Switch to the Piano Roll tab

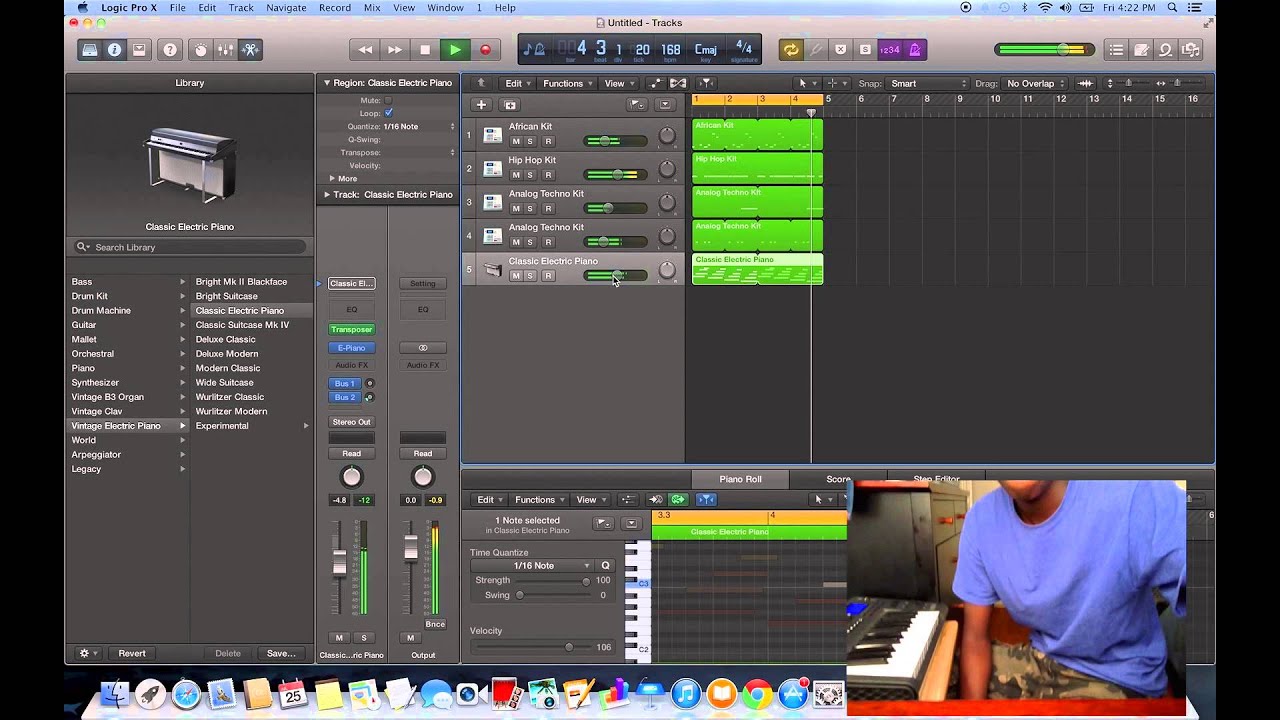pos(740,479)
